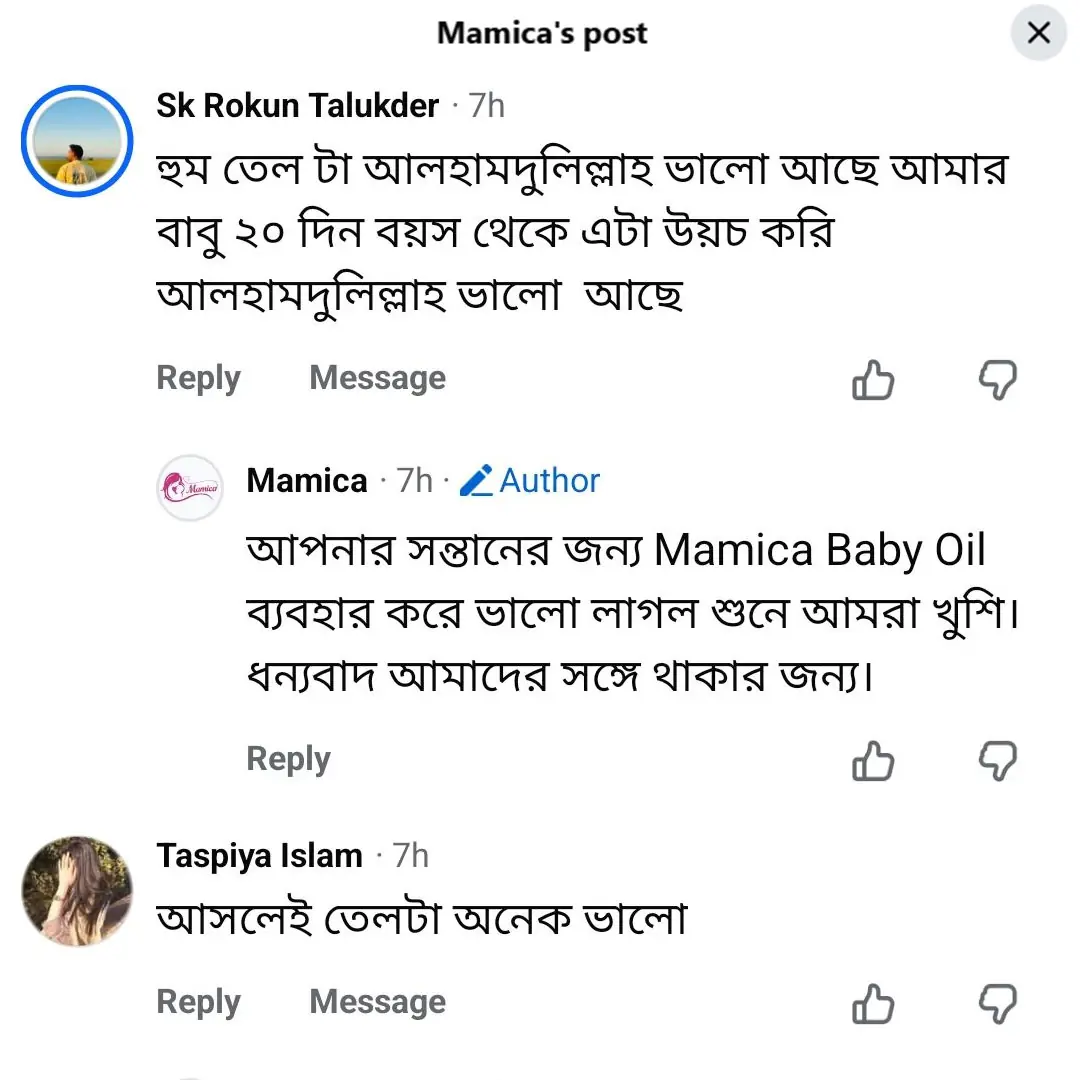This screenshot has width=1080, height=1080.
Task: Visit the Mamica page name link
Action: click(307, 481)
